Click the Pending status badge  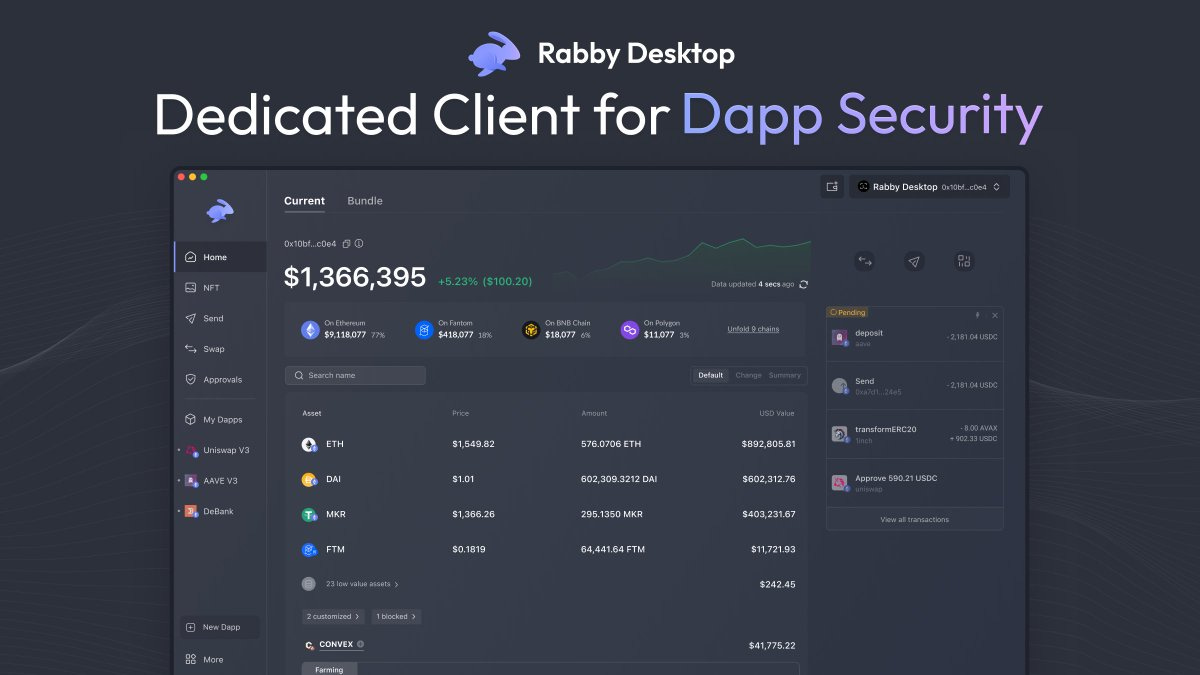[848, 312]
